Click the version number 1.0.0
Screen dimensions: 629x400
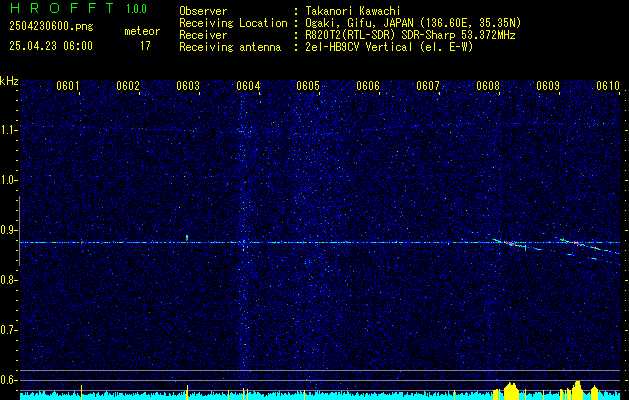(136, 9)
